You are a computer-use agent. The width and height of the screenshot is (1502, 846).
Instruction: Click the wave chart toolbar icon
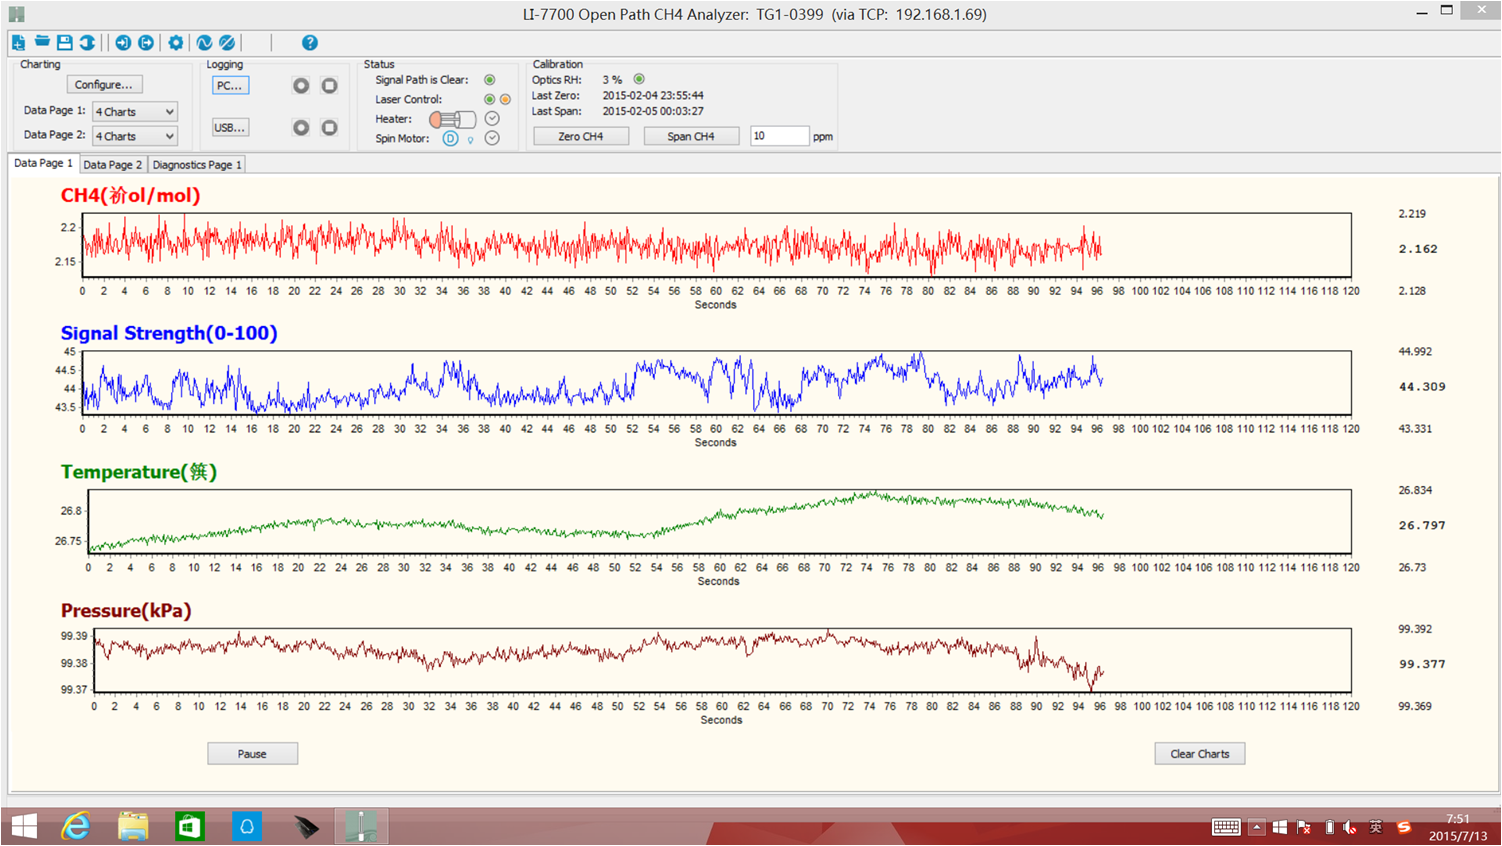pyautogui.click(x=204, y=42)
